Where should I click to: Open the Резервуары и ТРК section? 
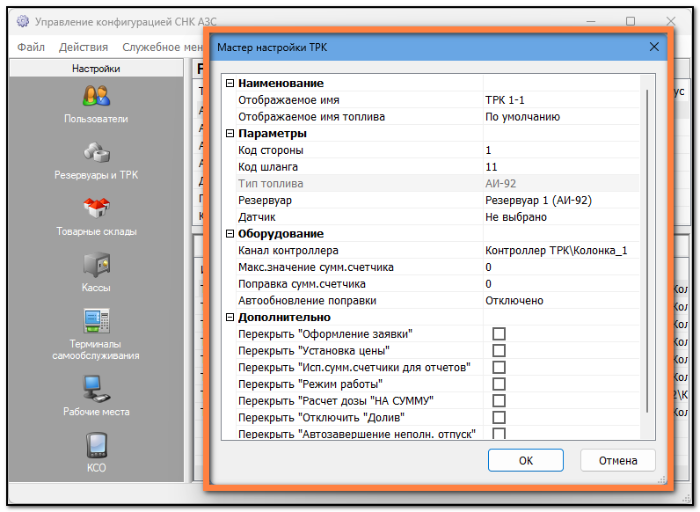tap(96, 161)
